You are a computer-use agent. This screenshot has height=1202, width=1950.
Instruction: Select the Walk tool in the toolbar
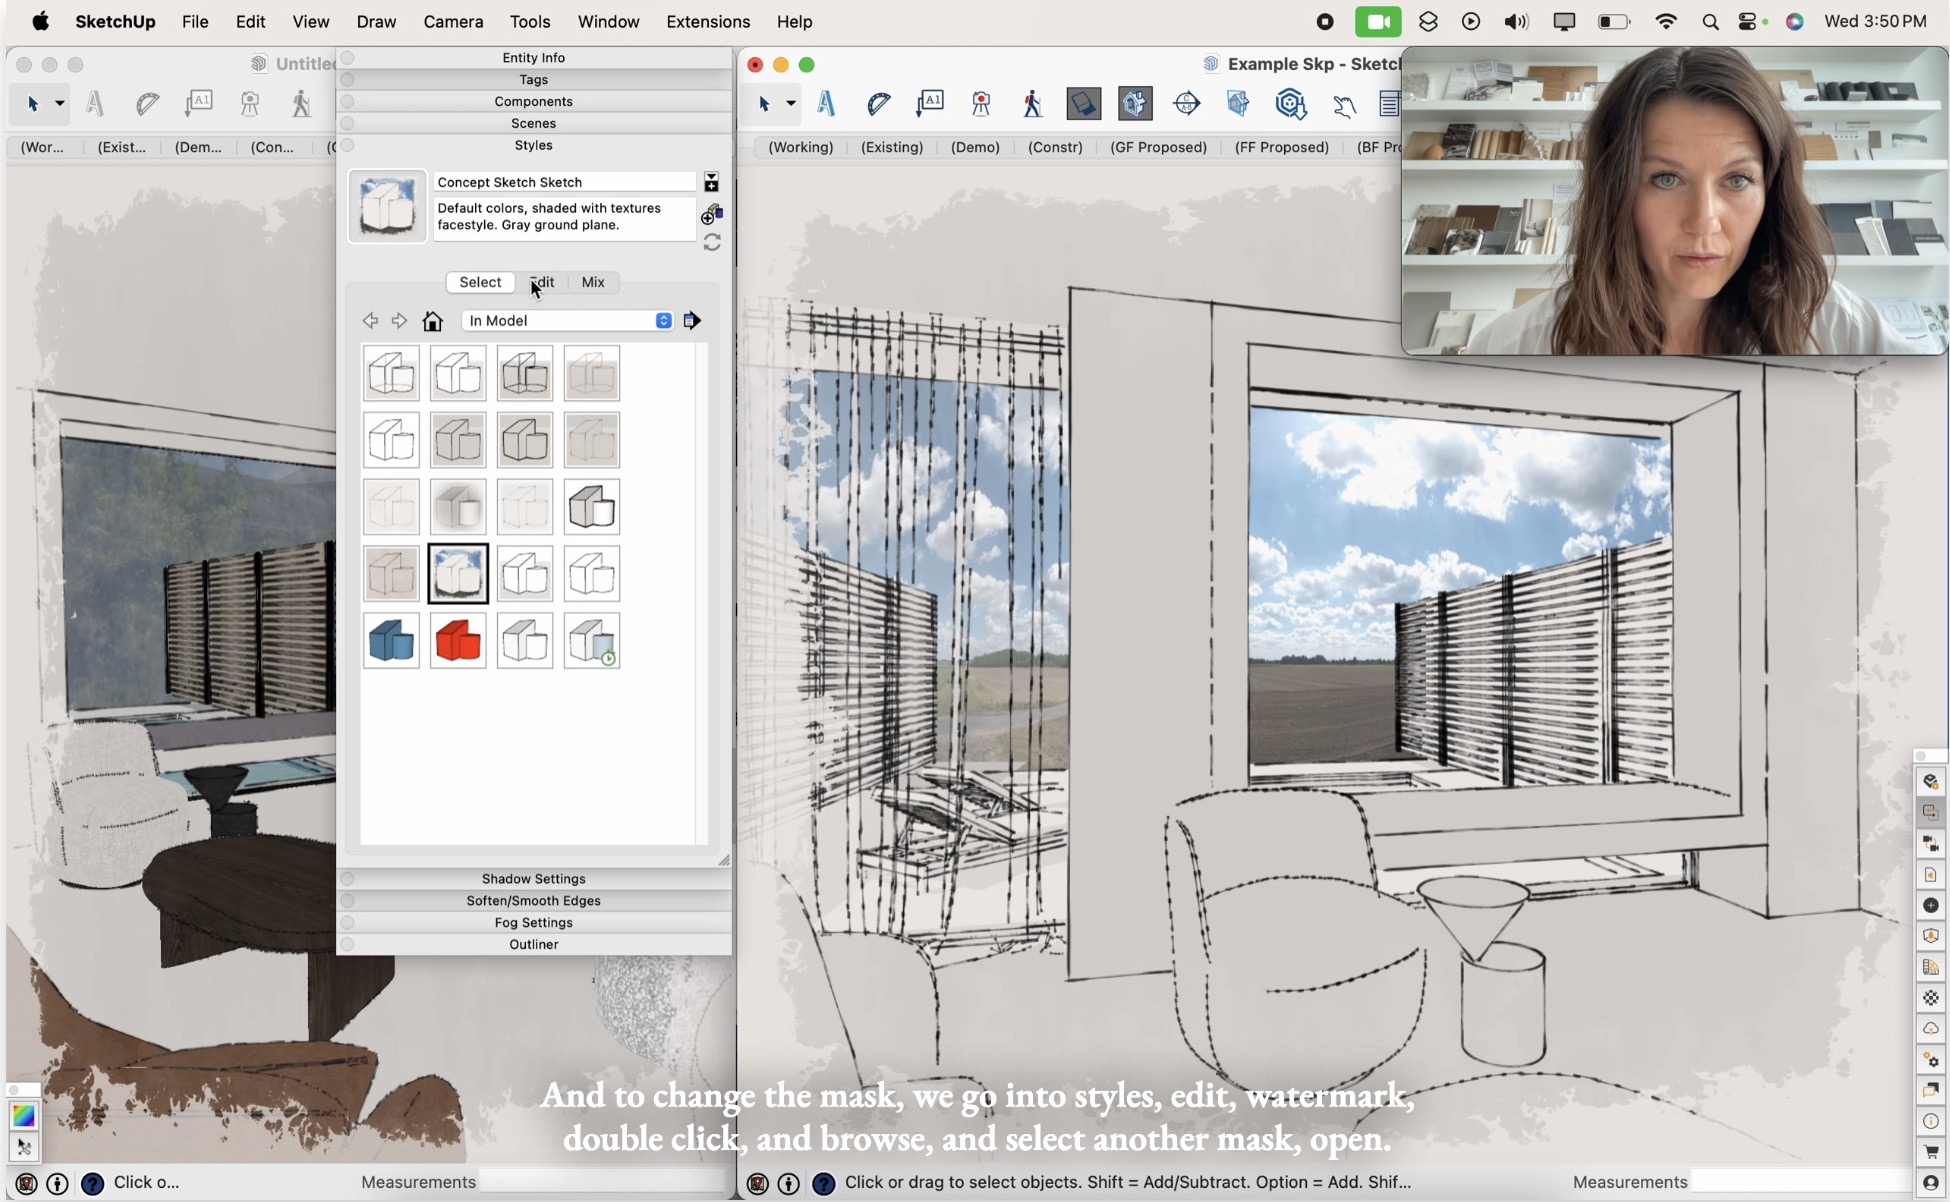[x=1032, y=103]
